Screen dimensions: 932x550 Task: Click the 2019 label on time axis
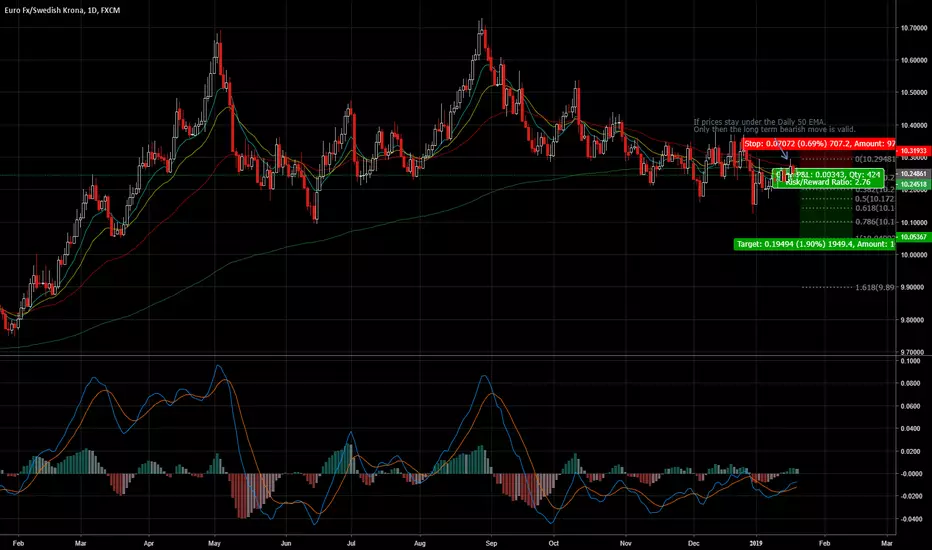[756, 540]
